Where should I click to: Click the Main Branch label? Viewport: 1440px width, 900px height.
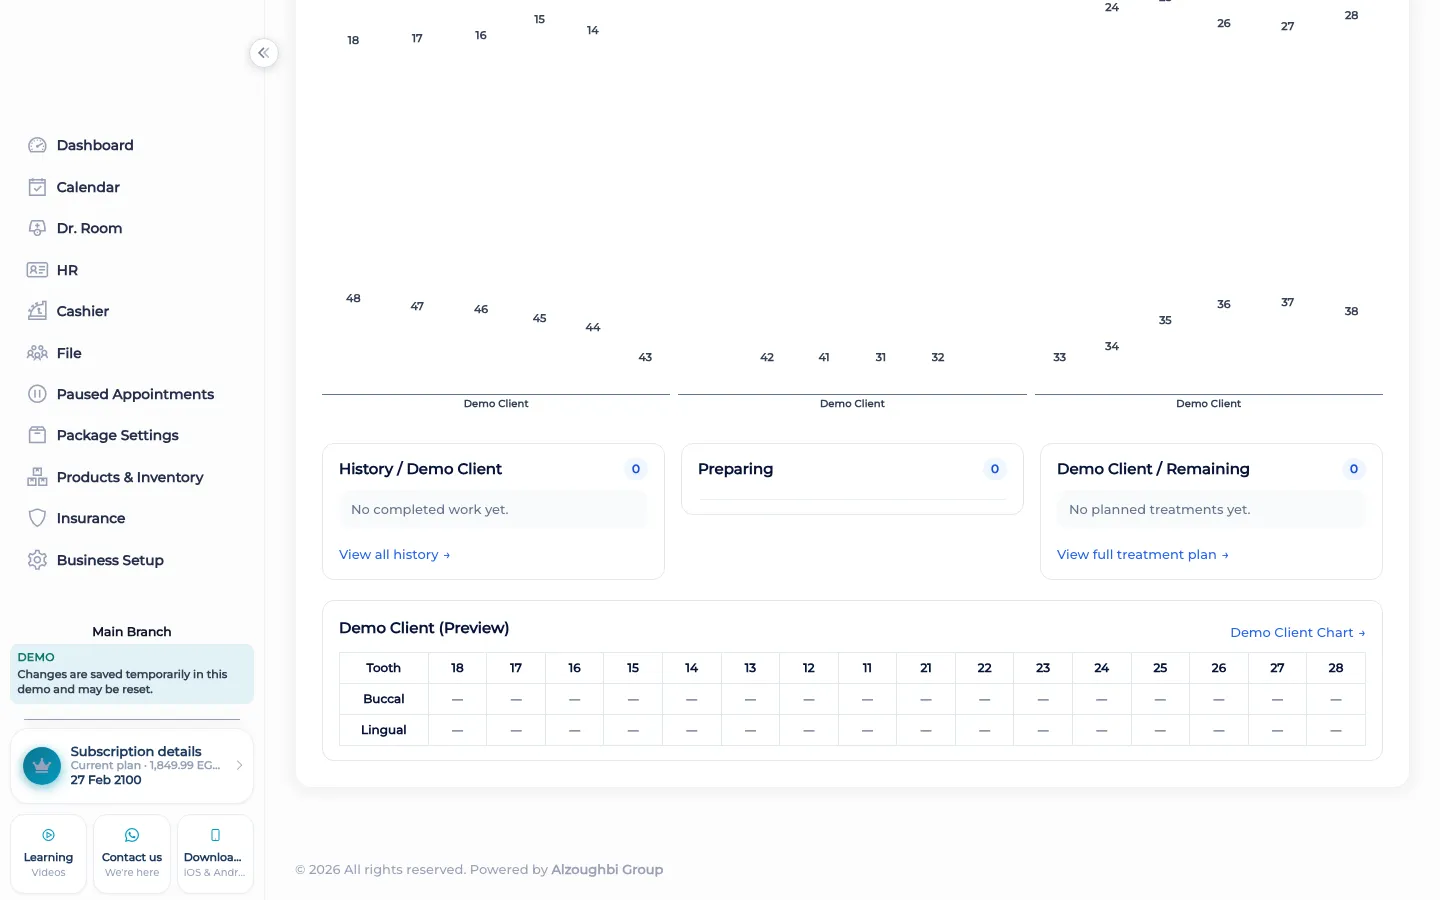tap(132, 632)
